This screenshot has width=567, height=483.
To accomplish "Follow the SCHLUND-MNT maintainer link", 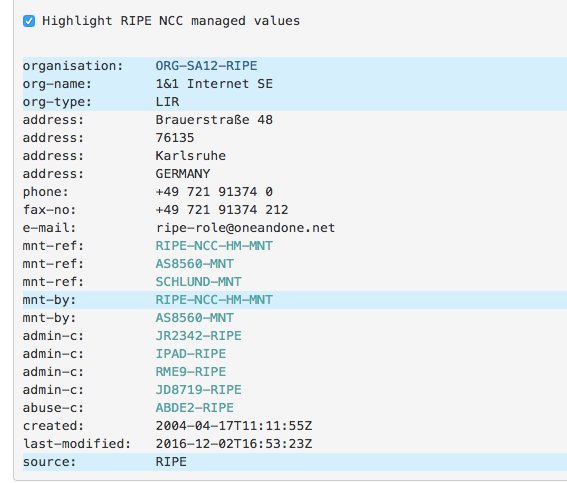I will (199, 282).
